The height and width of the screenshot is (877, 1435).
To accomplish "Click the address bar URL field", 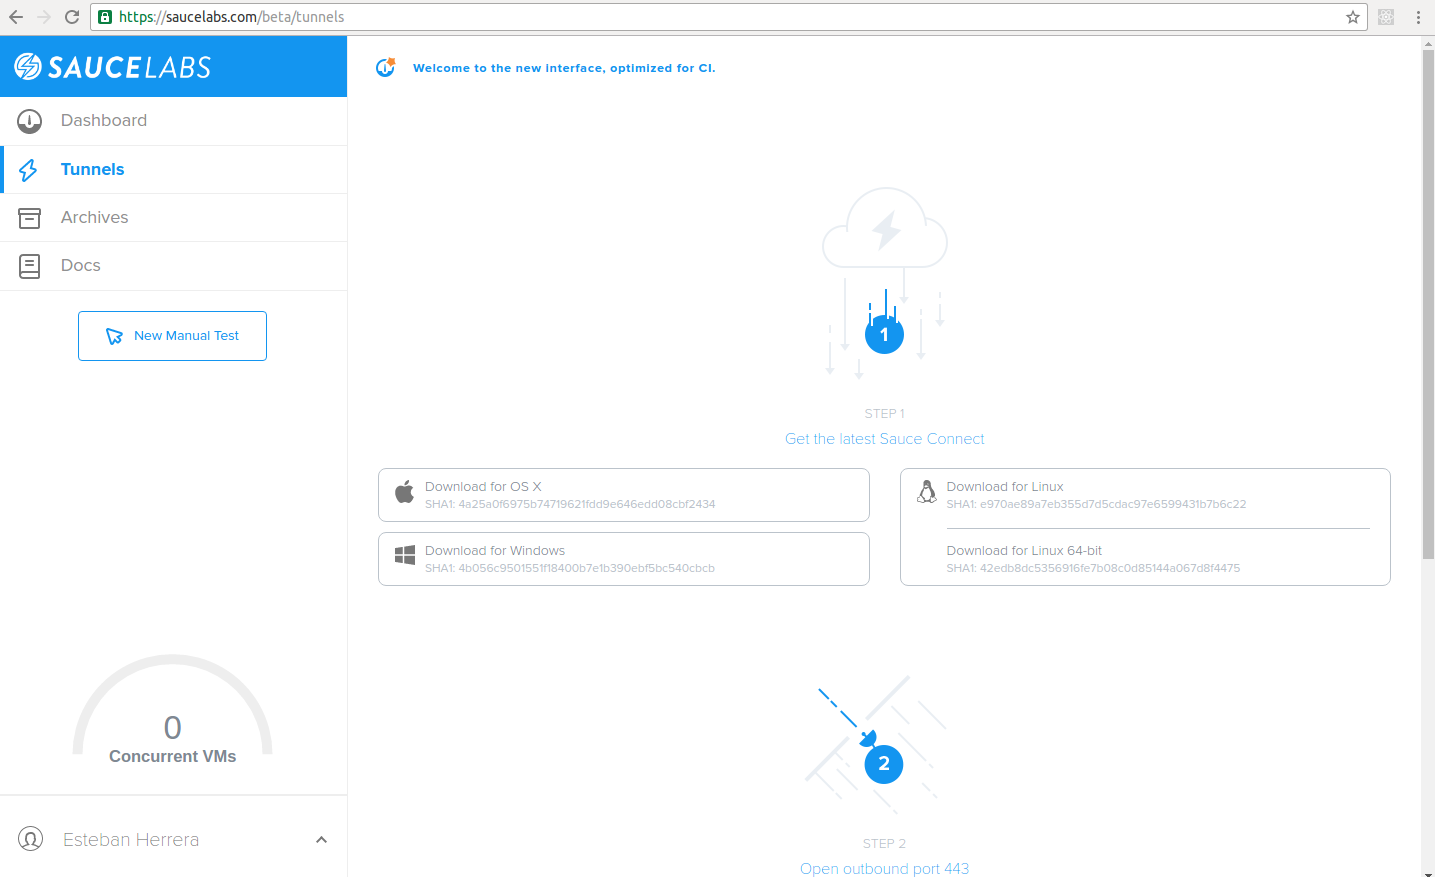I will pyautogui.click(x=728, y=17).
